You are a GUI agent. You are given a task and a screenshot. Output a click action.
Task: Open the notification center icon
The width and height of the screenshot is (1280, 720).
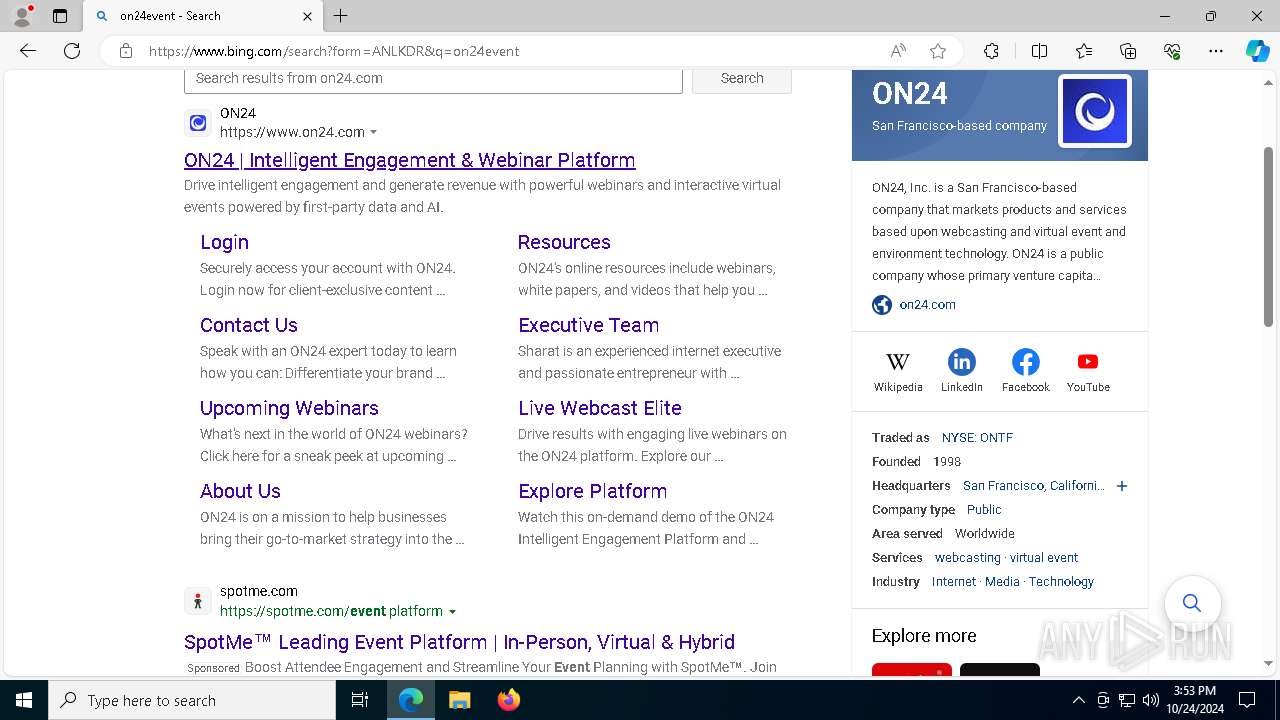point(1247,700)
